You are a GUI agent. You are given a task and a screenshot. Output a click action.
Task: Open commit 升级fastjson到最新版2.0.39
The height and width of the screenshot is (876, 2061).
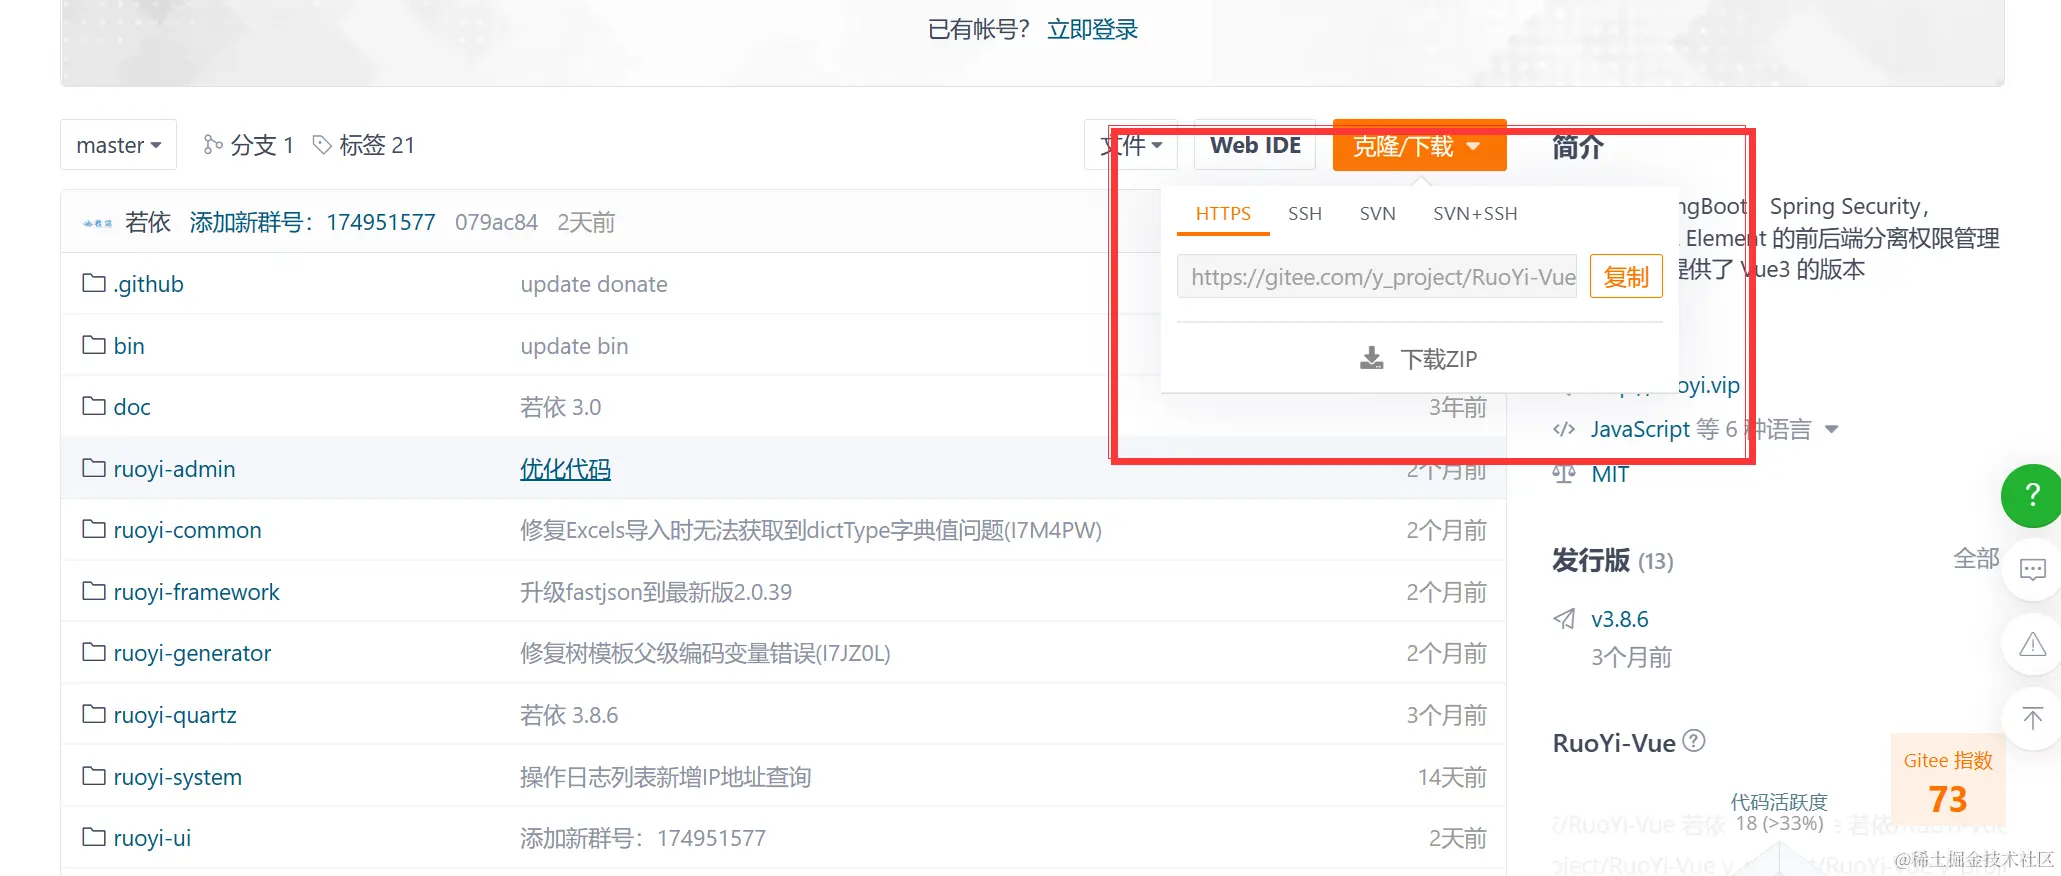(656, 592)
